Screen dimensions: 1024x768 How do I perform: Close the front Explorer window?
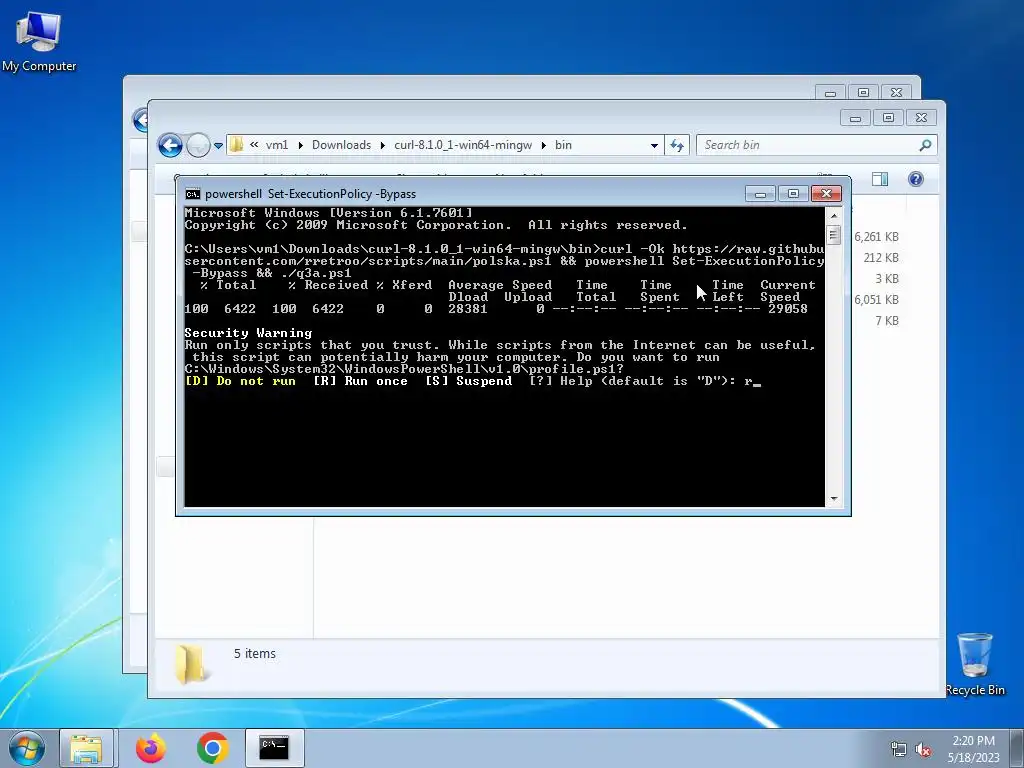[921, 118]
